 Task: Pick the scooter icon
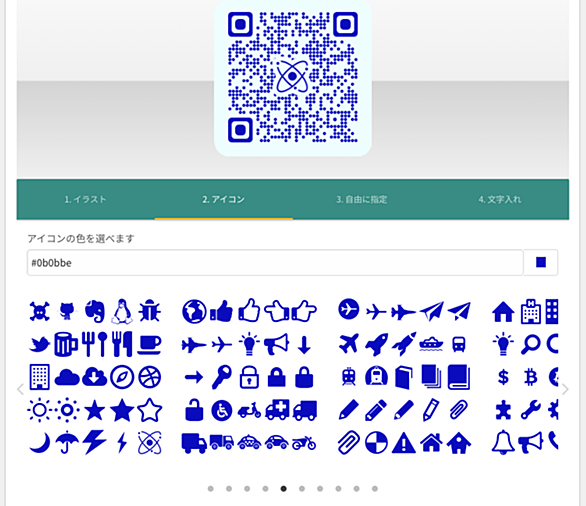click(249, 410)
